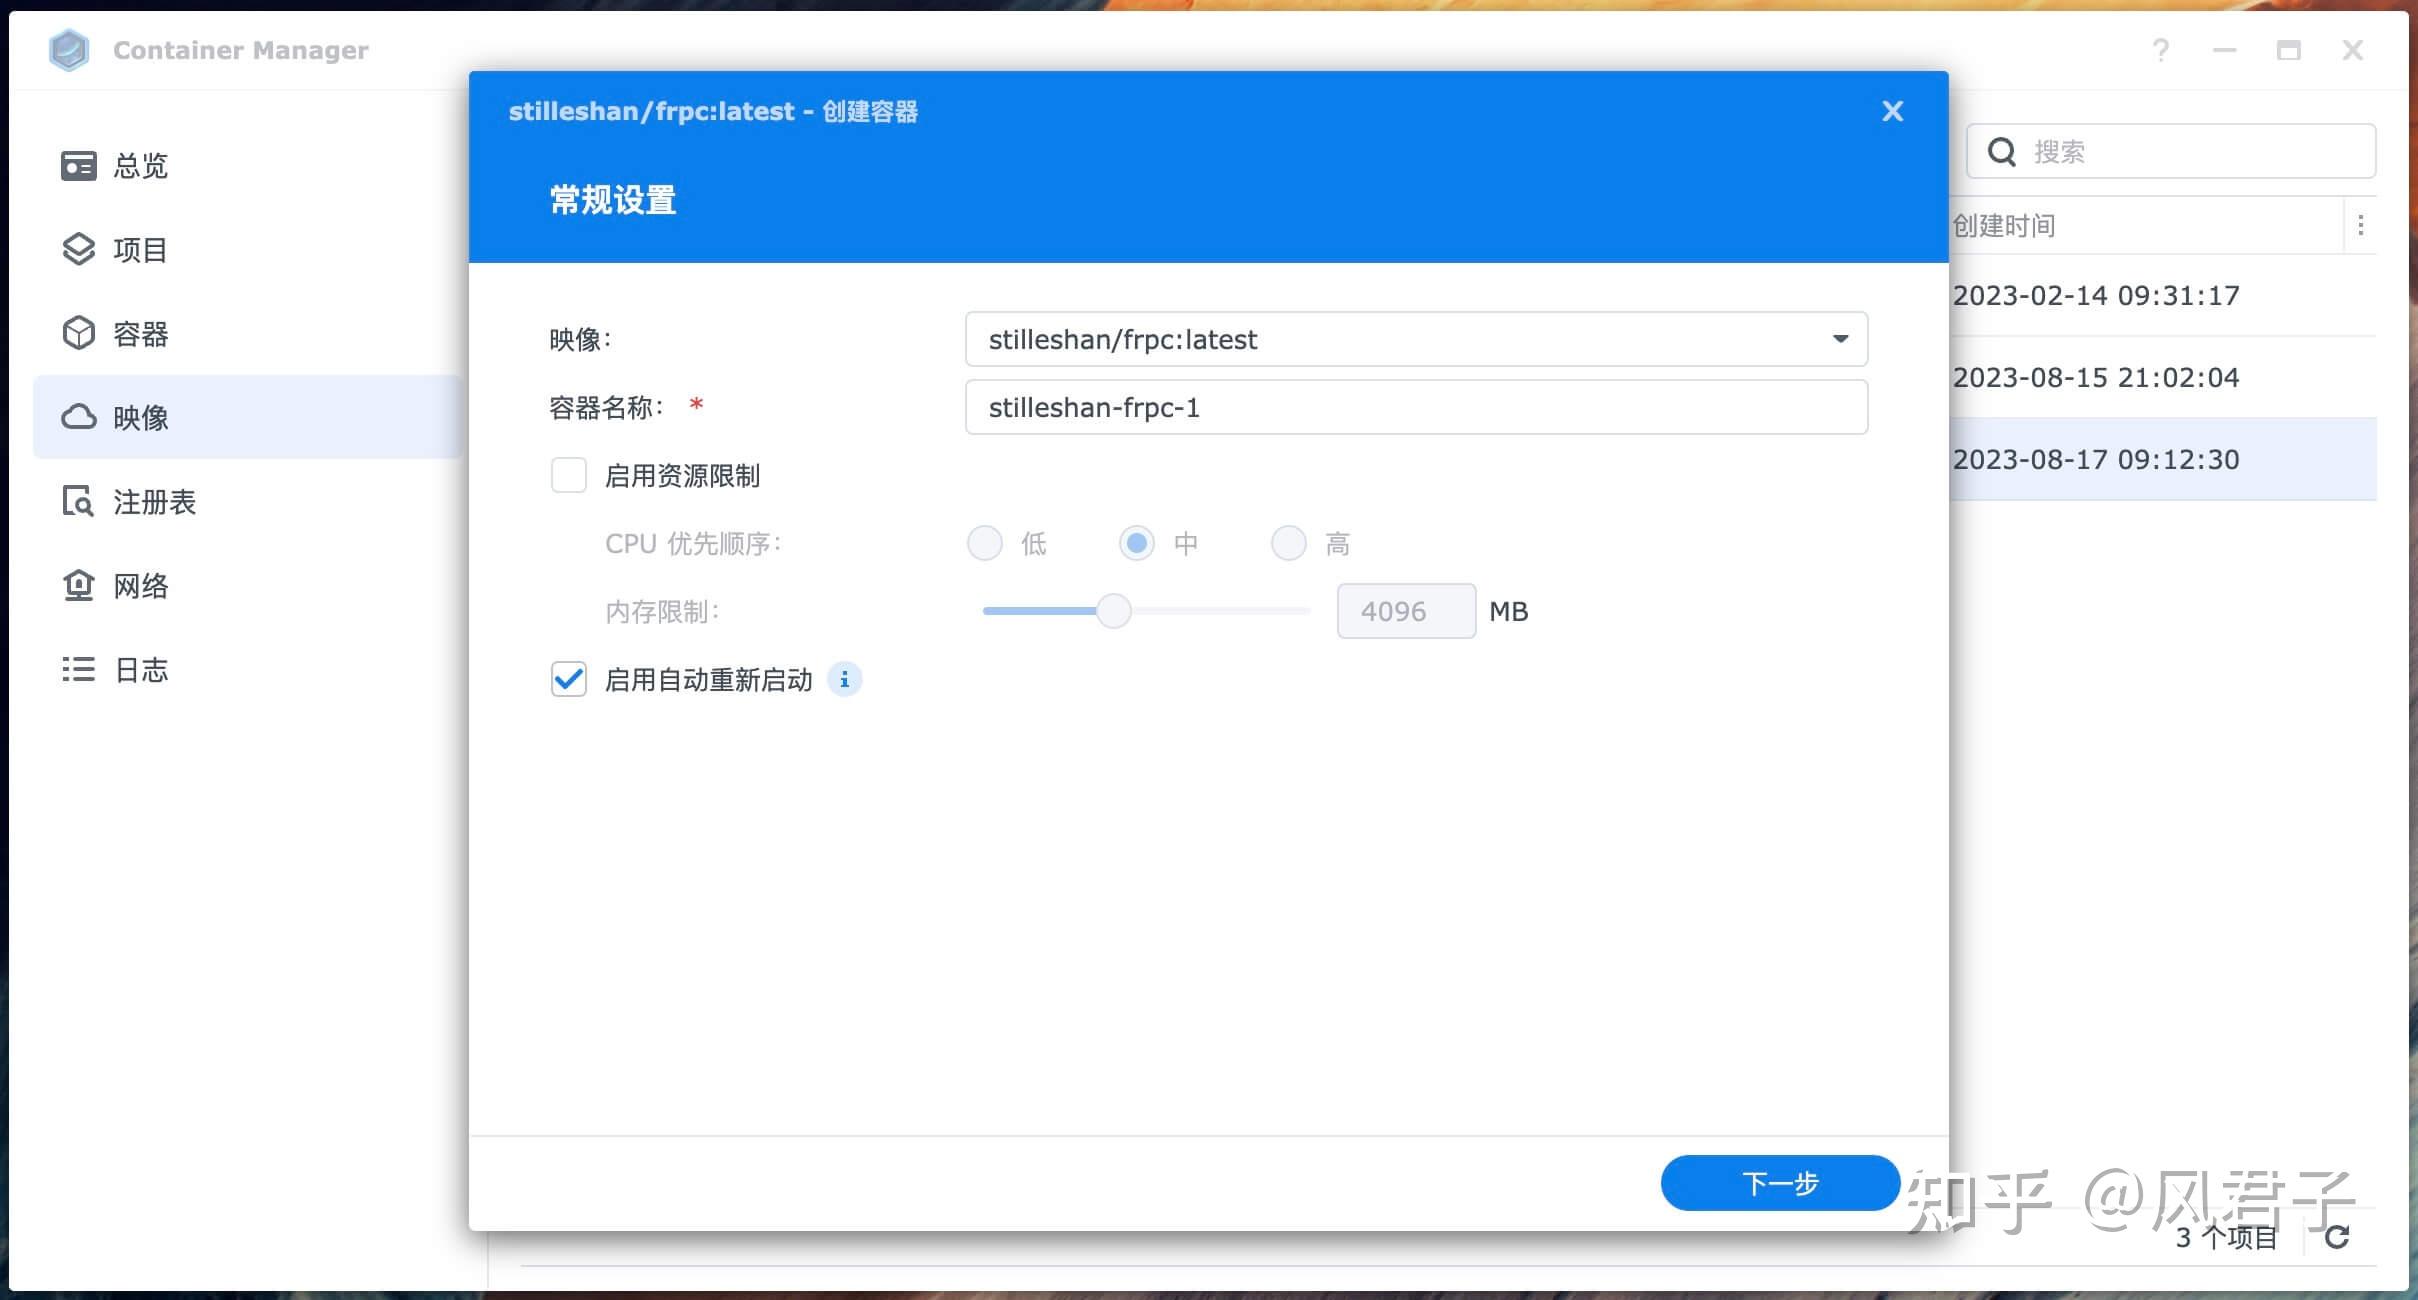Open the 注册表 registry panel
This screenshot has width=2418, height=1300.
pos(153,501)
